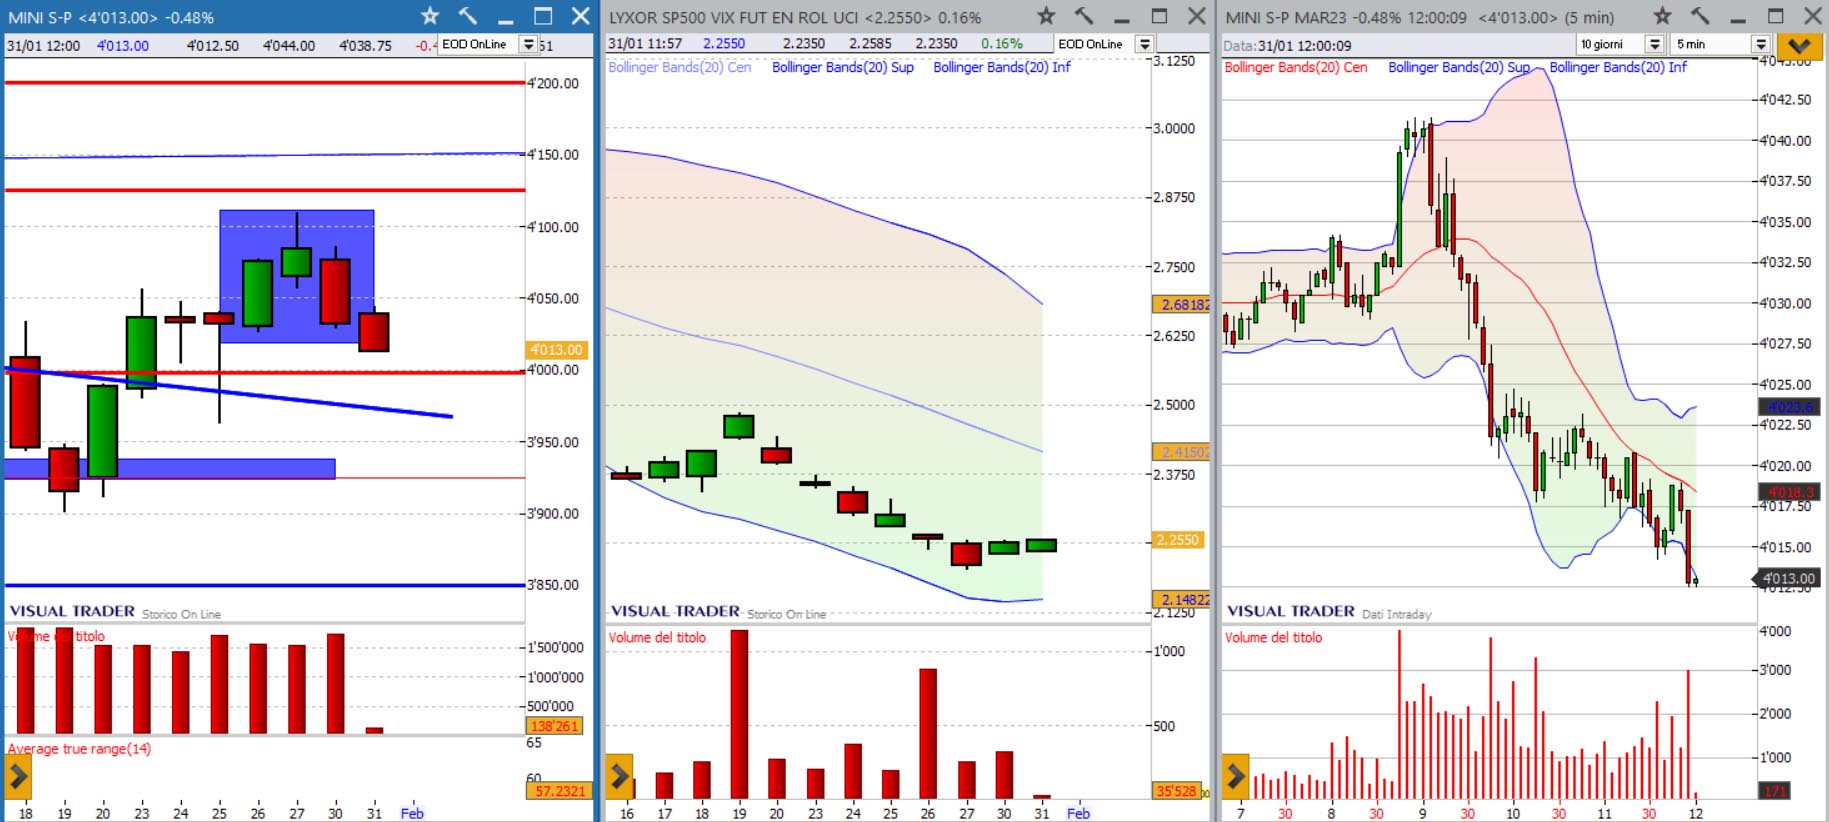The height and width of the screenshot is (822, 1829).
Task: Click the Bollinger Bands(20) Inf label in the MAR23 chart
Action: click(x=1618, y=67)
